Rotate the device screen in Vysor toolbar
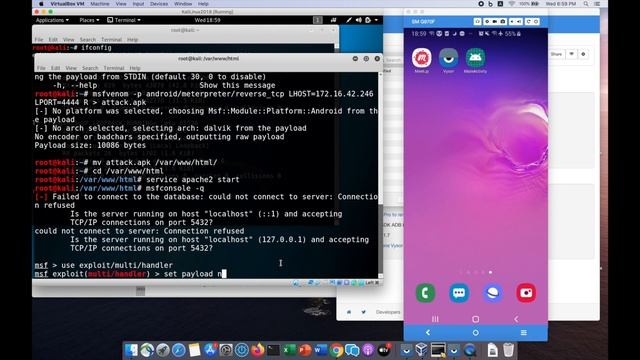 (529, 22)
